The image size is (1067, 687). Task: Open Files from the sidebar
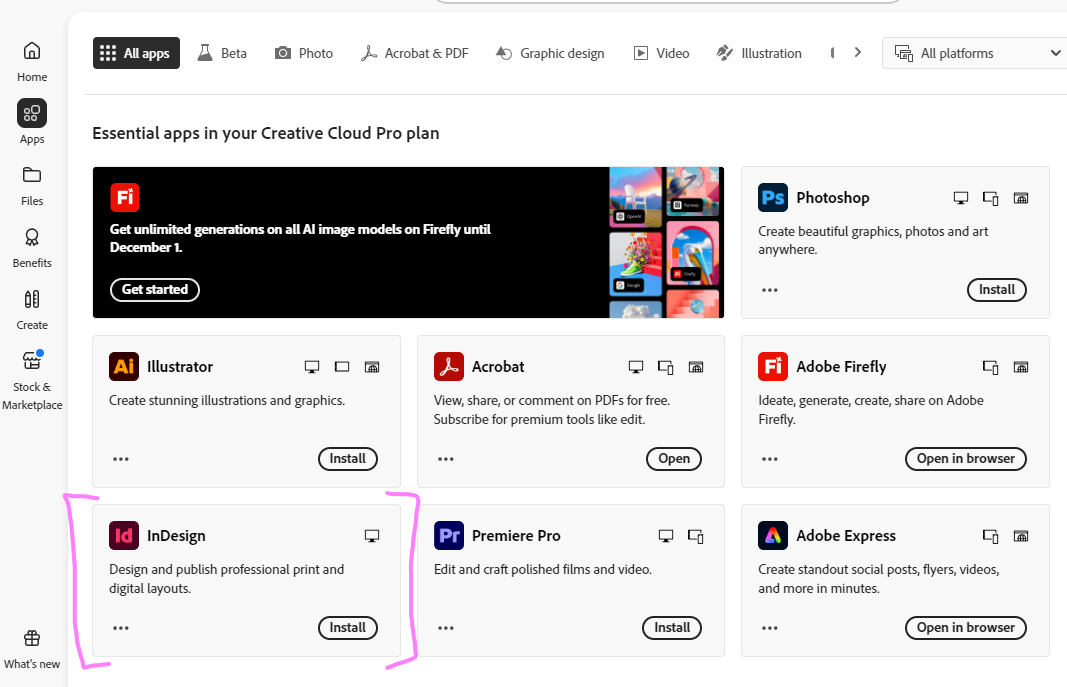[x=32, y=186]
